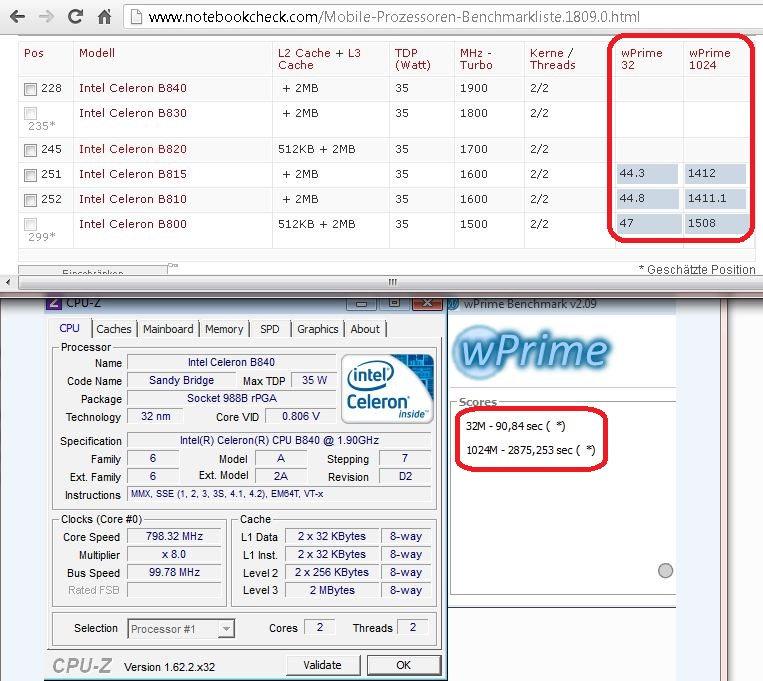Open Intel Celeron B820 link

pyautogui.click(x=133, y=149)
